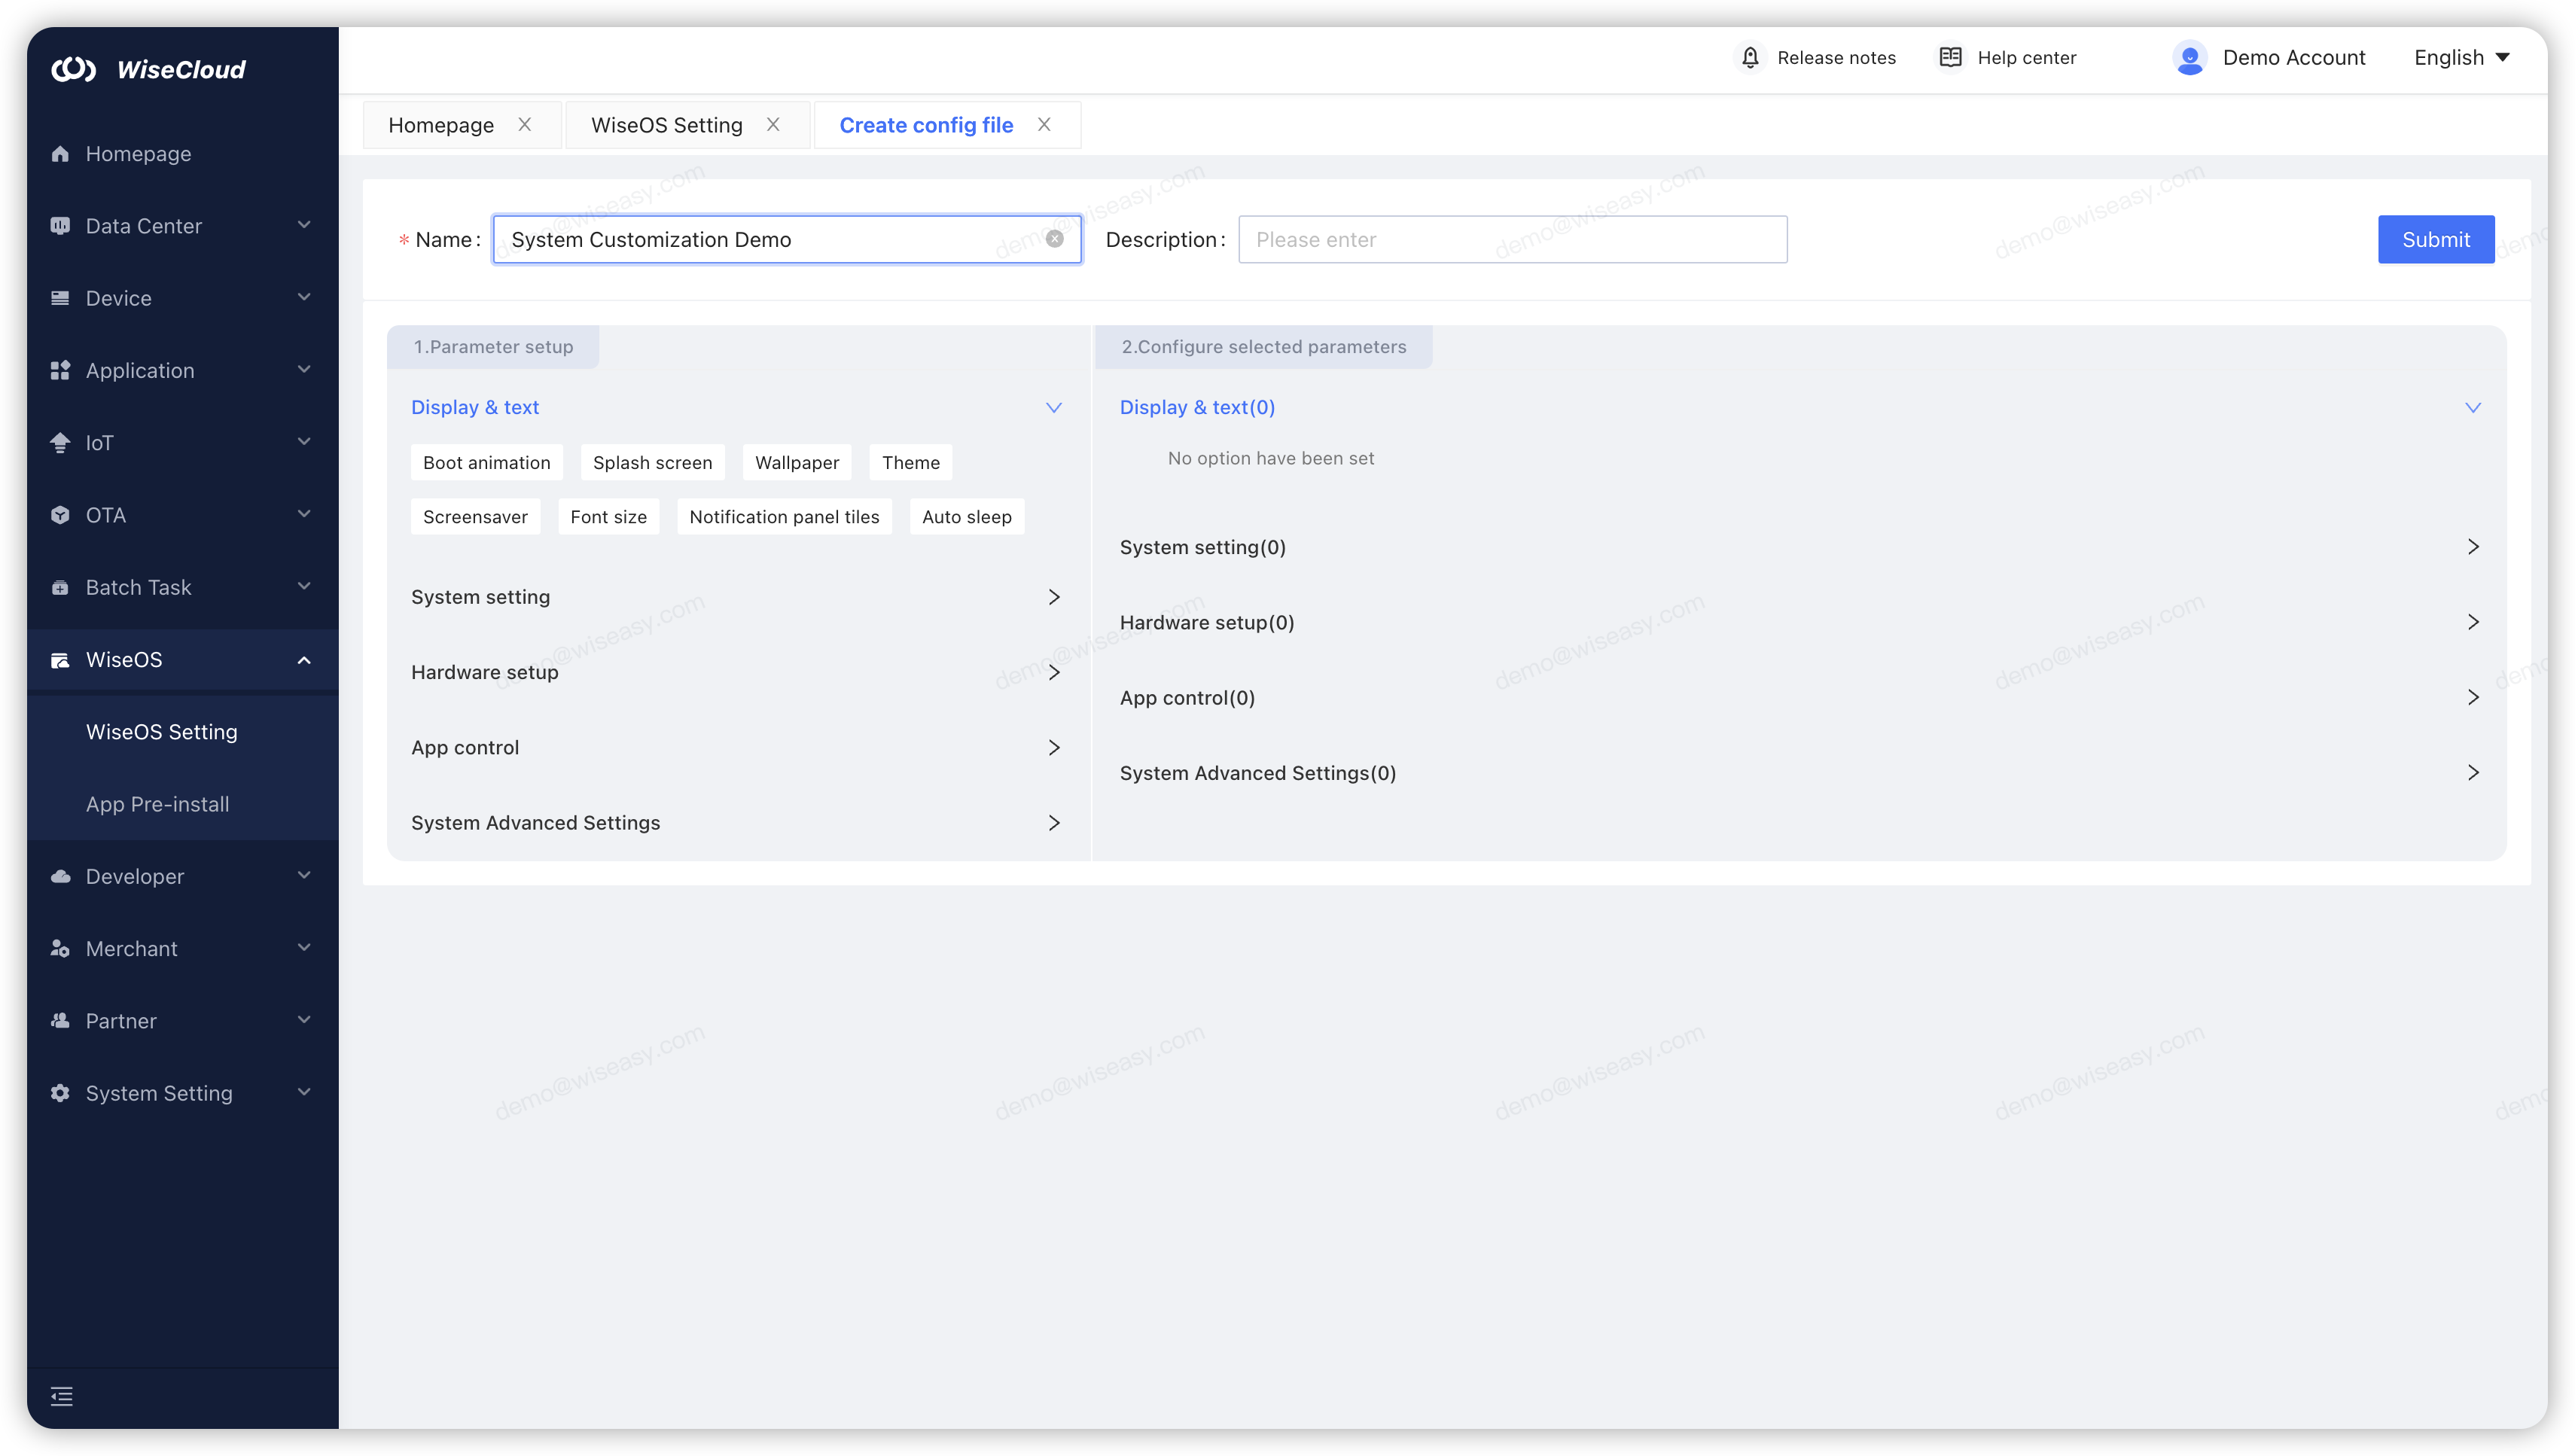Open the English language dropdown
Screen dimensions: 2575x1456
click(x=2461, y=58)
